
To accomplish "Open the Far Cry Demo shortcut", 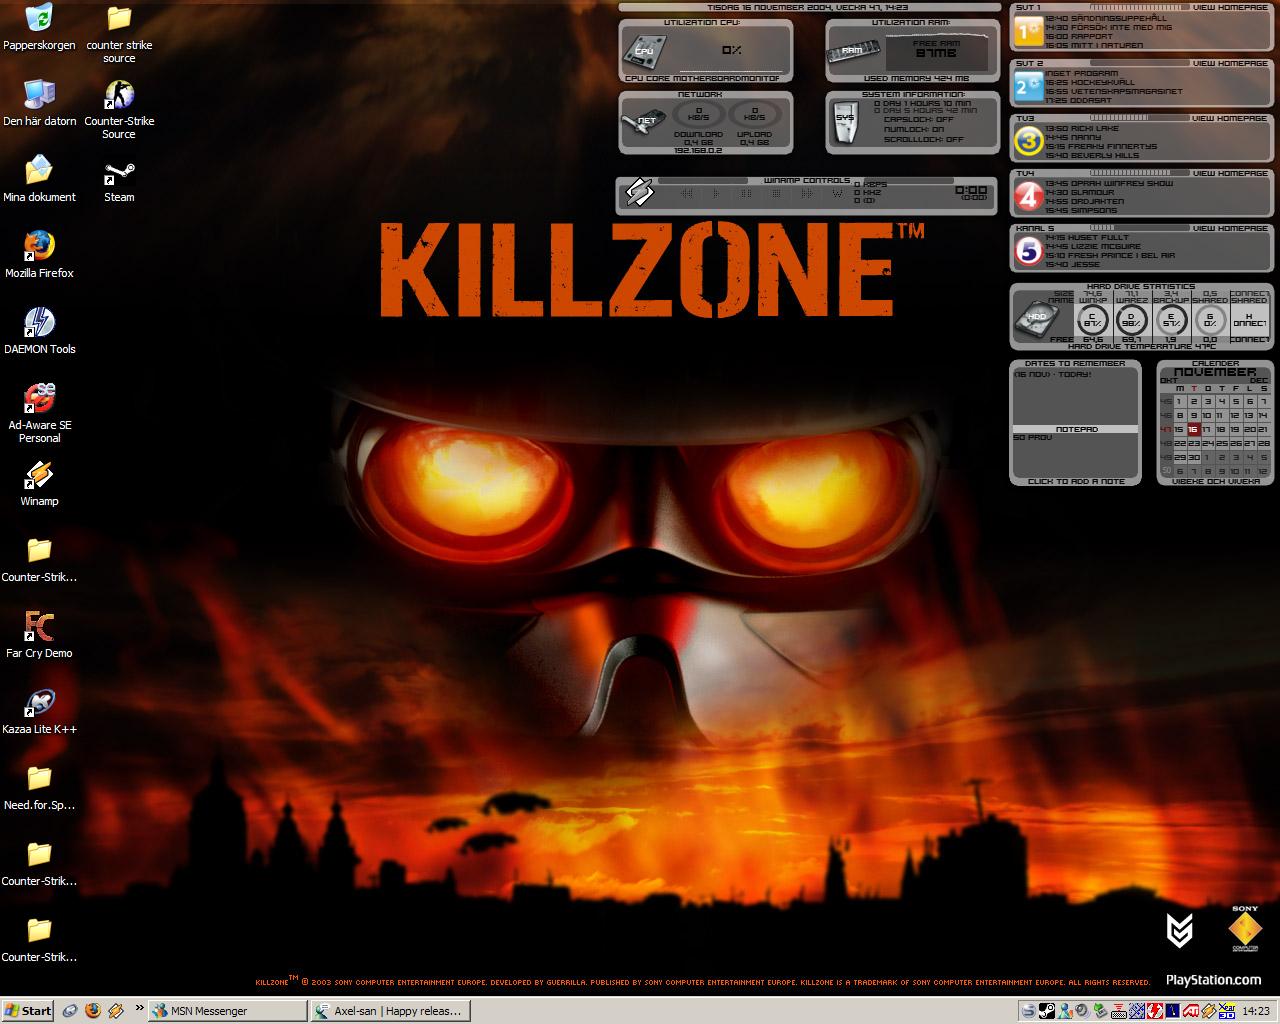I will (x=39, y=636).
